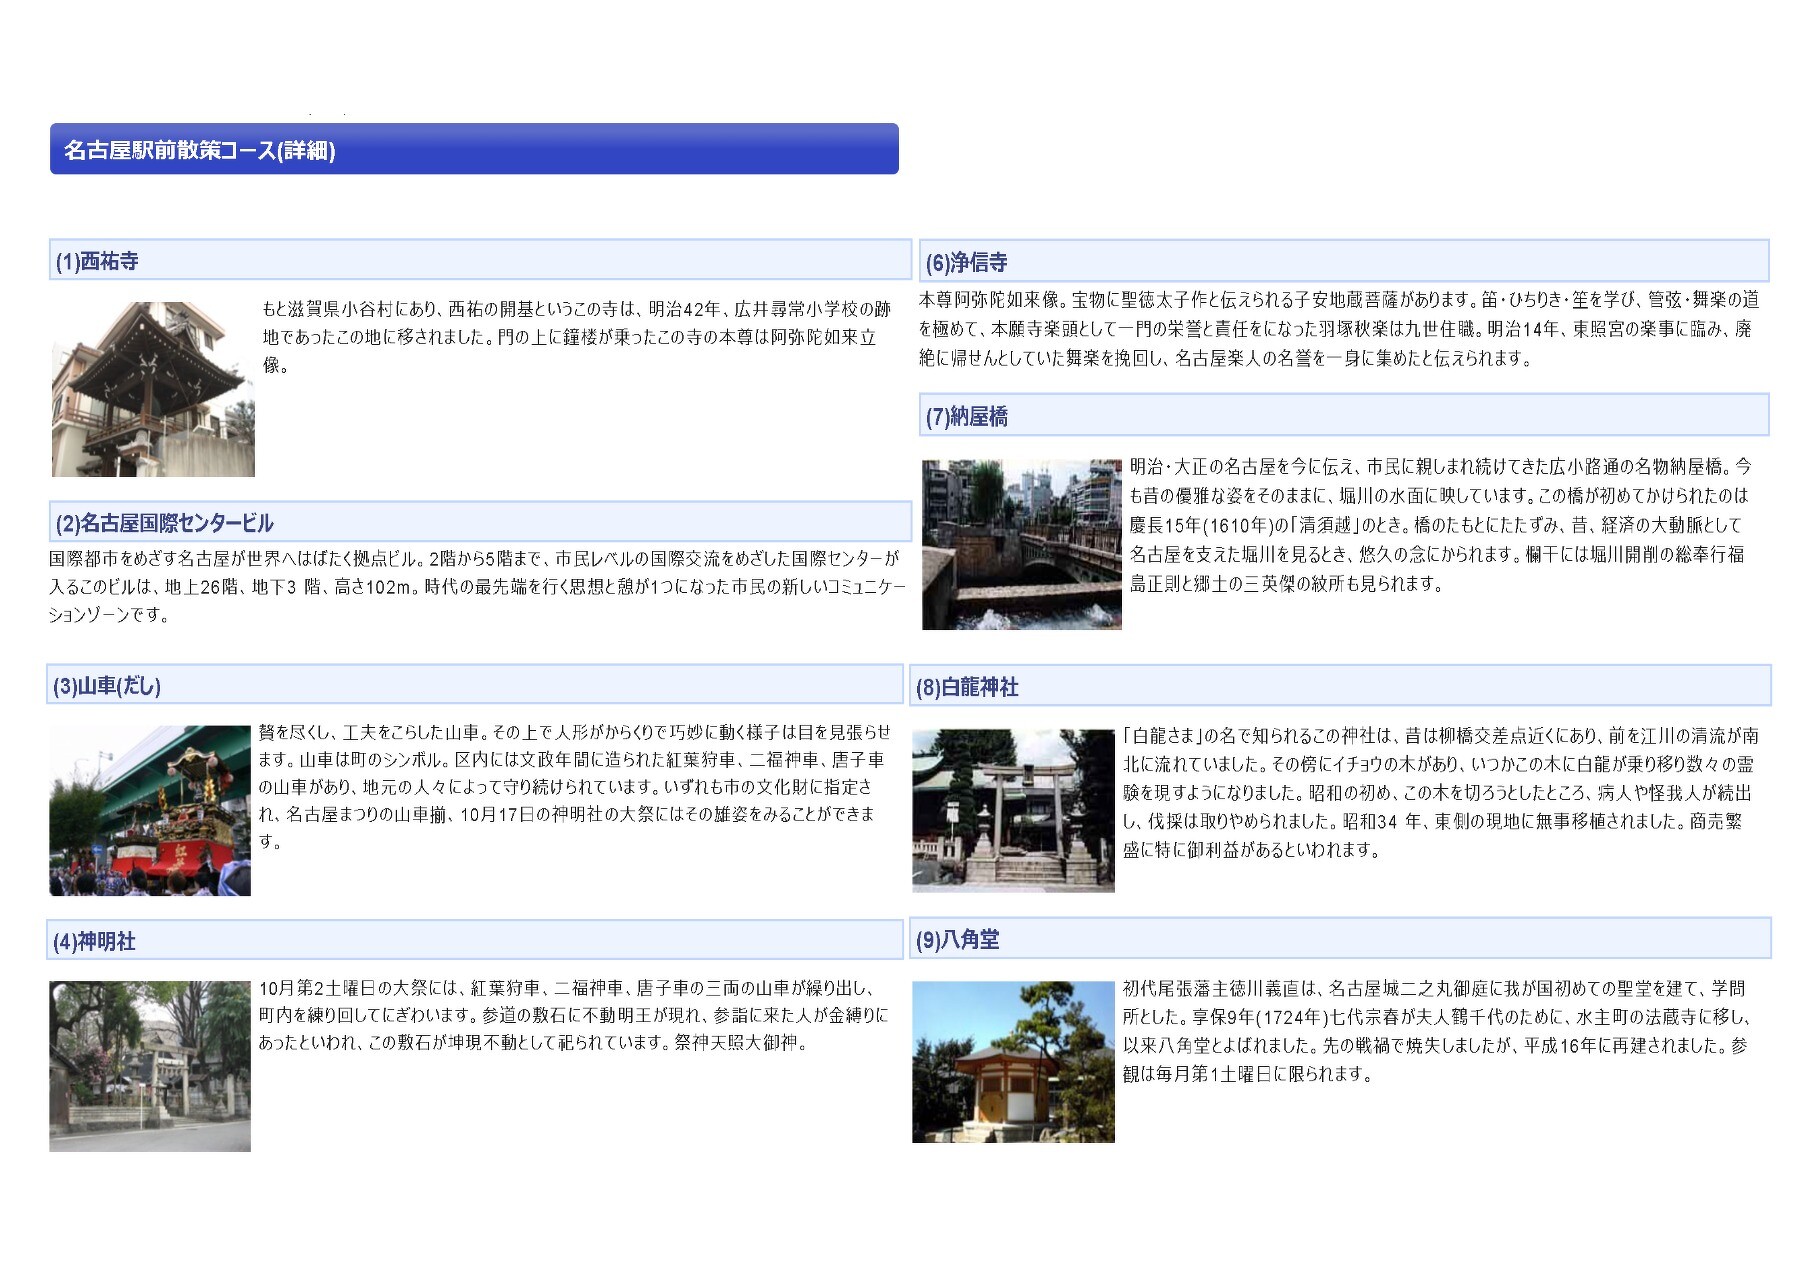View the 神明社 shrine thumbnail image
Image resolution: width=1800 pixels, height=1272 pixels.
(150, 1066)
